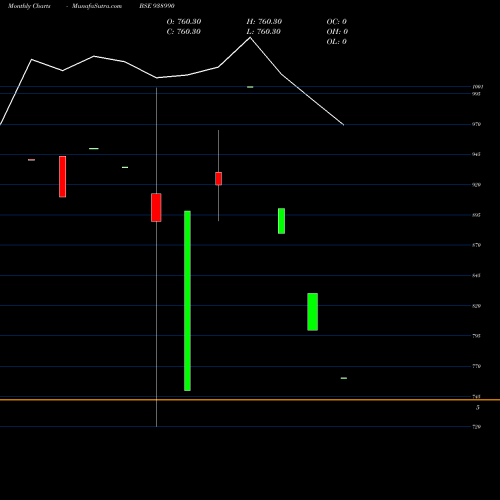Click the "OH: 0" readout
500x500 pixels.
click(x=337, y=32)
